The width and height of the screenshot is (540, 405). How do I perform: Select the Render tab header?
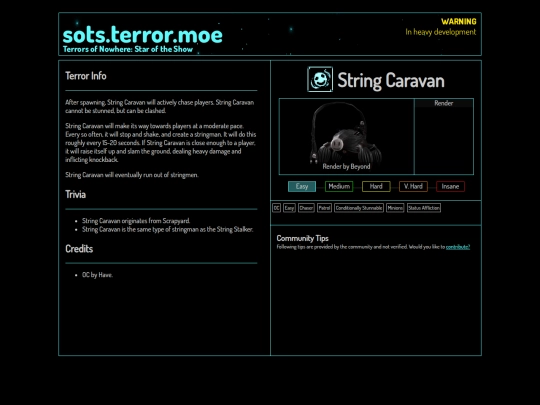444,103
